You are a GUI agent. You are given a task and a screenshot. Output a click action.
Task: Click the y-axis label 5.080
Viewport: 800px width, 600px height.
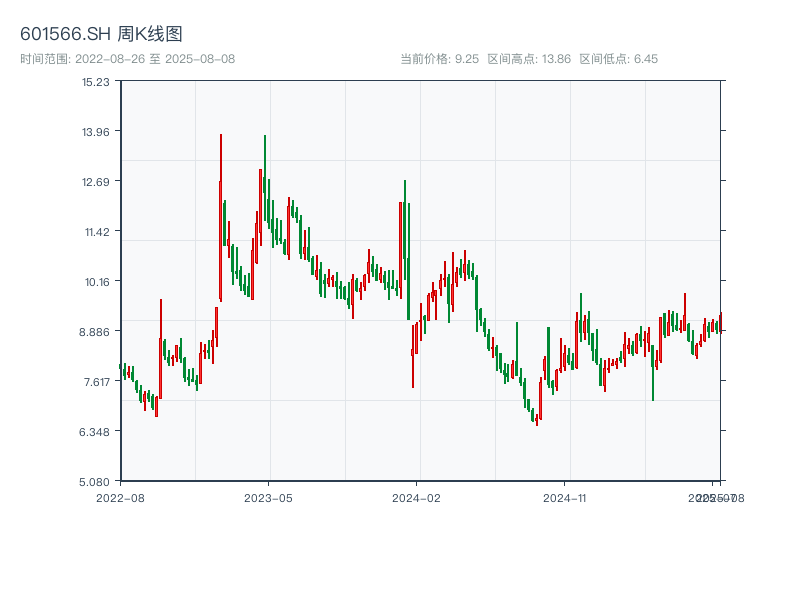pos(94,482)
